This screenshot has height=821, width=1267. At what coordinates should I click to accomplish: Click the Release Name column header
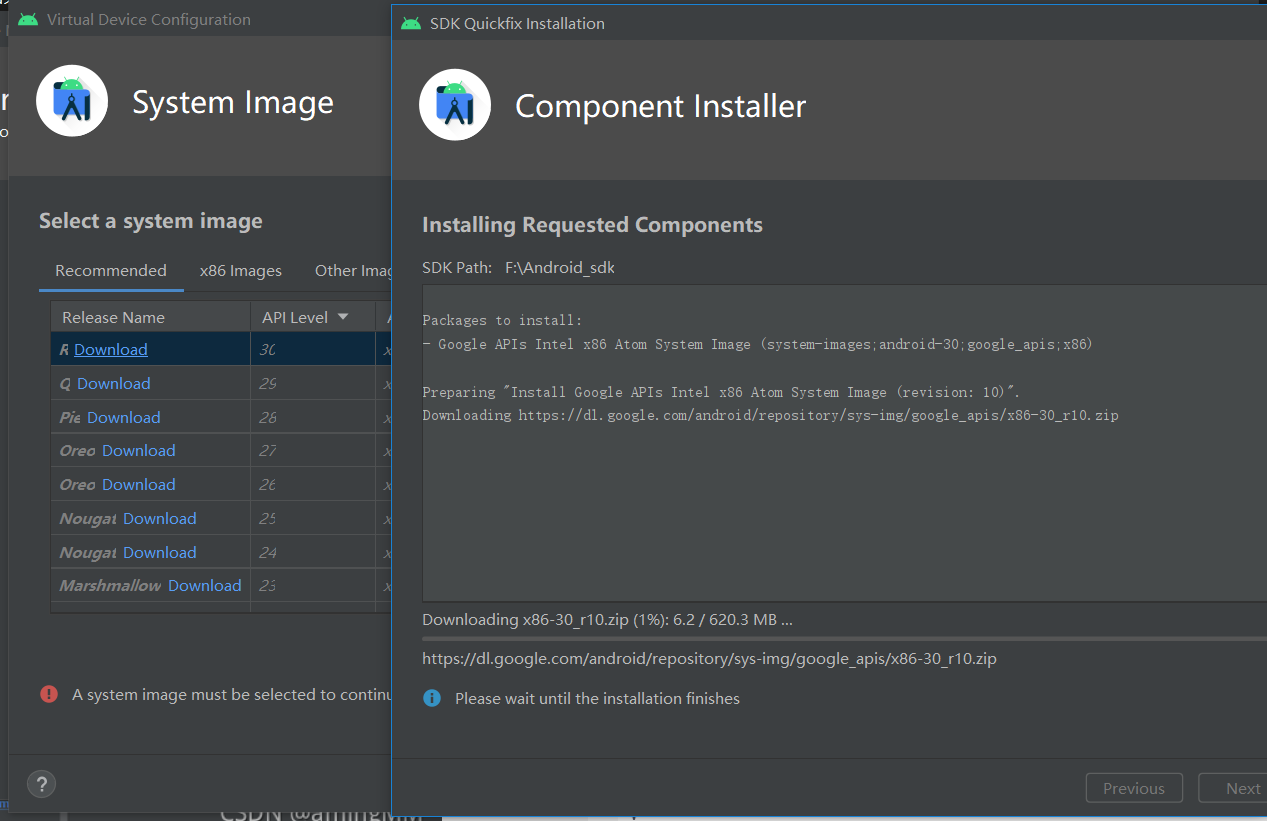(114, 317)
